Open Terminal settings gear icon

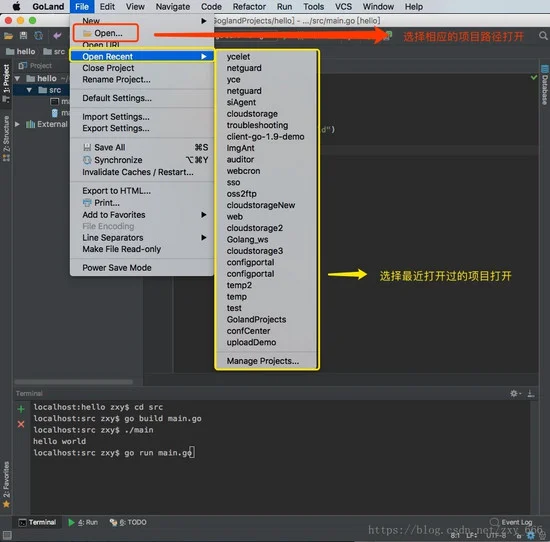515,394
